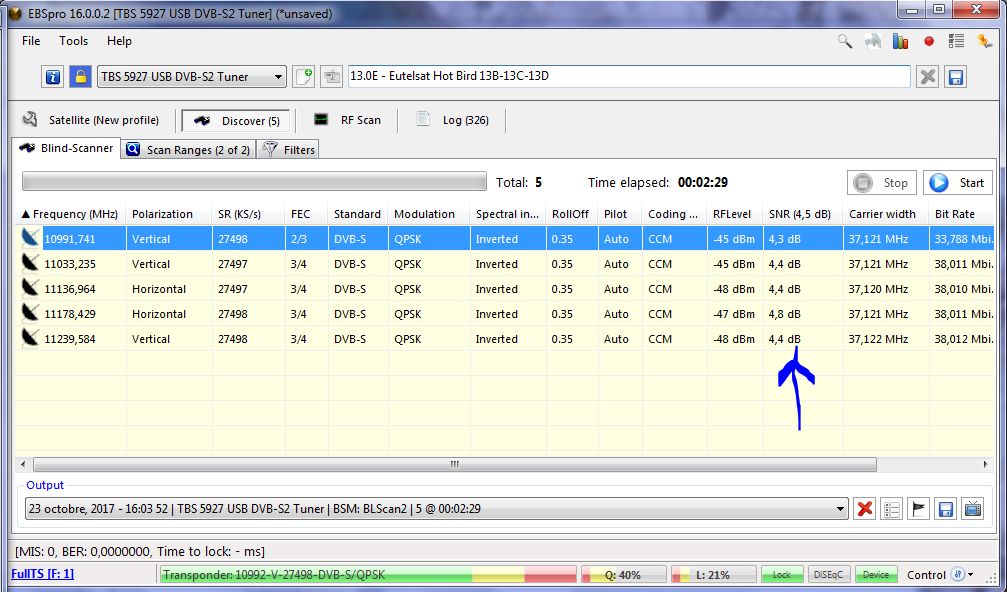1007x592 pixels.
Task: Open the TBS 5927 tuner dropdown
Action: (278, 77)
